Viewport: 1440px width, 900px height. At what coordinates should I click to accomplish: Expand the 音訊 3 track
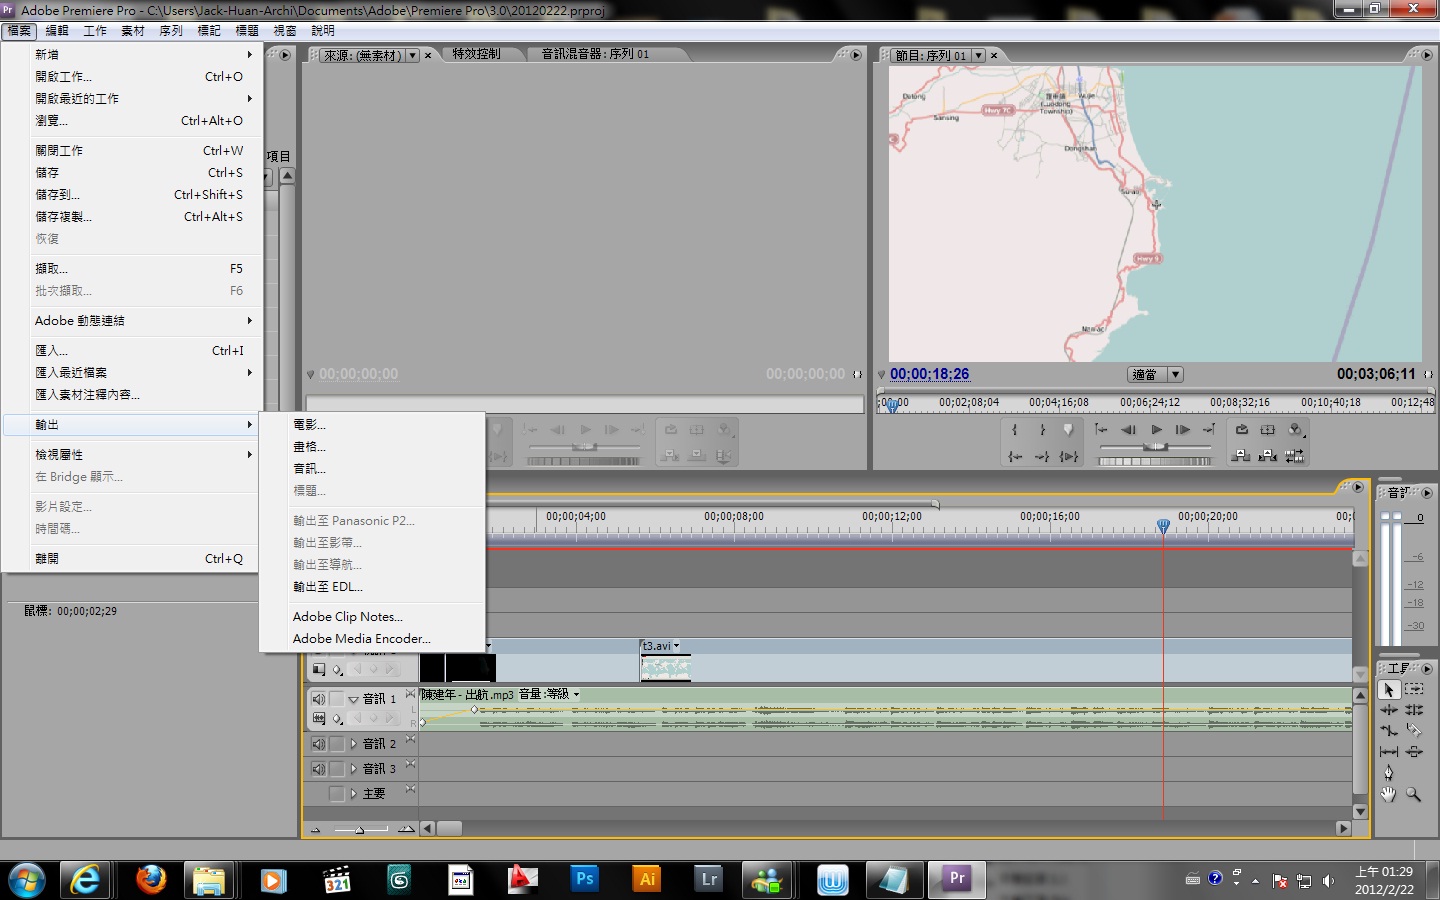click(x=353, y=769)
